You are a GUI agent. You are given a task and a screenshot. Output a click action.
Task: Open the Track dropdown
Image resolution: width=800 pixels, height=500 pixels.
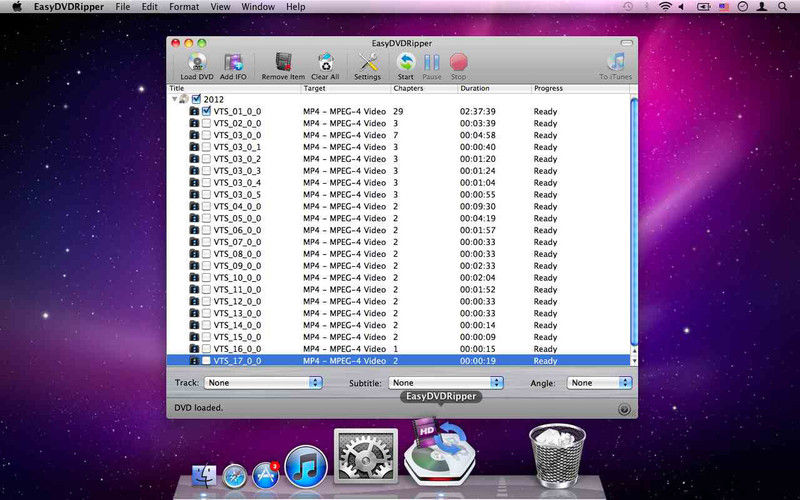[263, 383]
